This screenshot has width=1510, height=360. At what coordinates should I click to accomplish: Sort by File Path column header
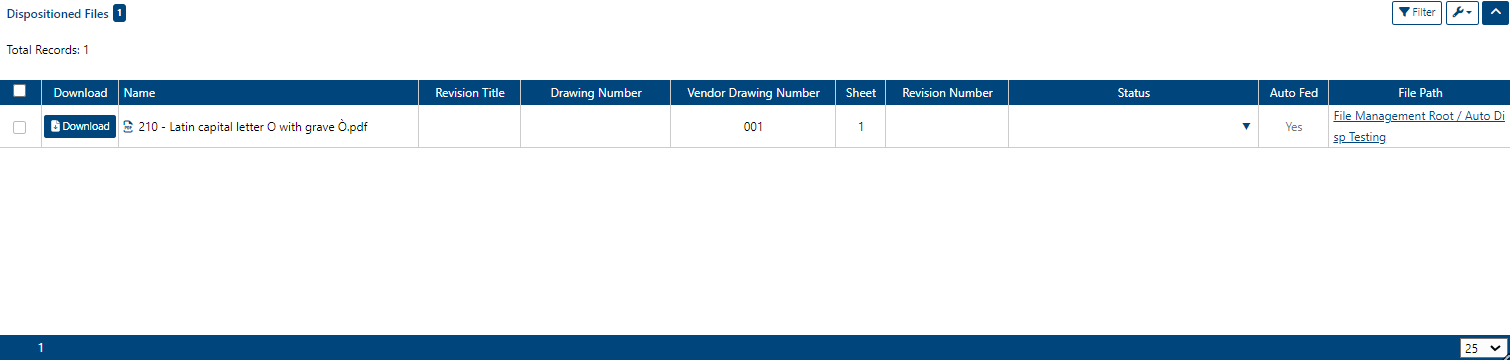tap(1420, 93)
